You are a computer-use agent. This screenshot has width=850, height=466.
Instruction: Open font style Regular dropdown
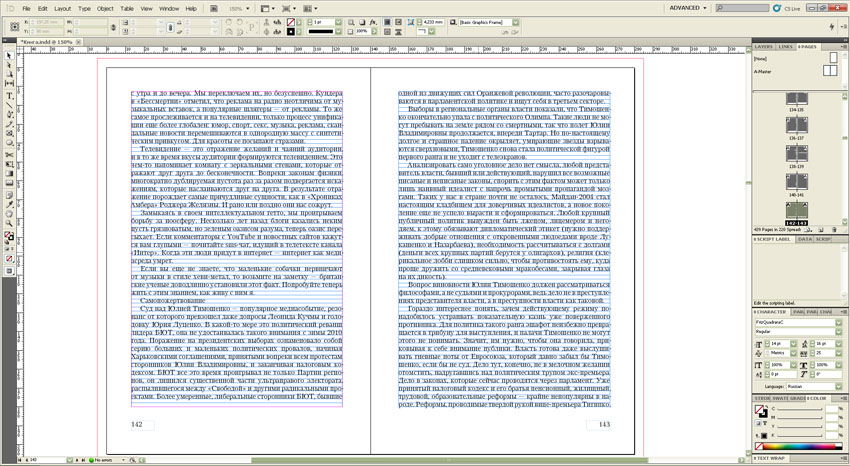[839, 331]
